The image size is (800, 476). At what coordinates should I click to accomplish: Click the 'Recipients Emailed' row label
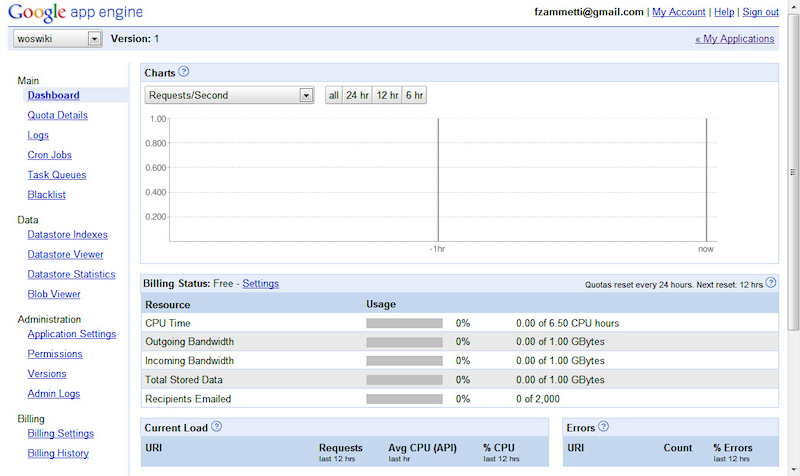tap(188, 399)
